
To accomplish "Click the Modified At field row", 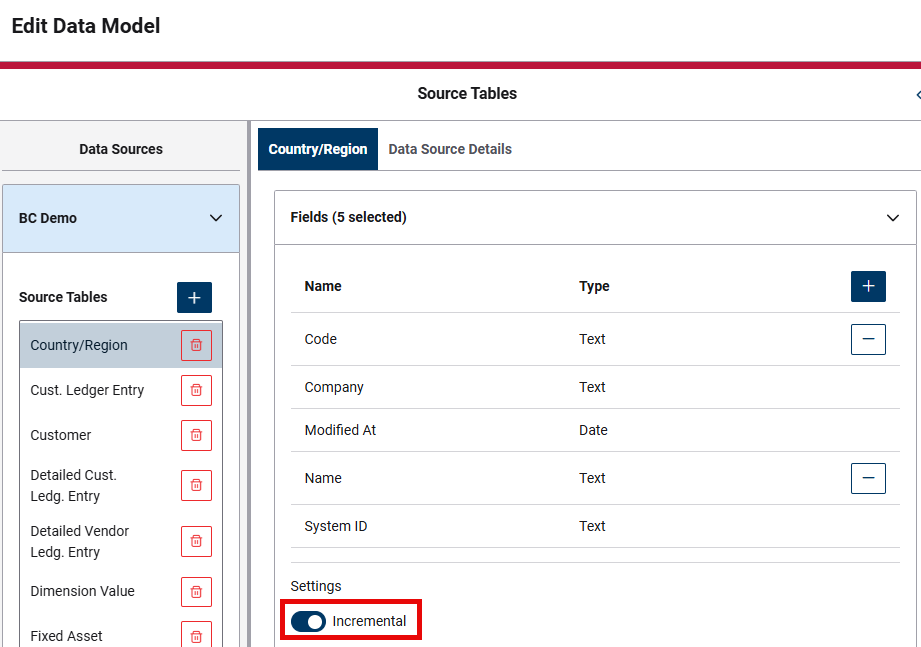I will click(400, 430).
